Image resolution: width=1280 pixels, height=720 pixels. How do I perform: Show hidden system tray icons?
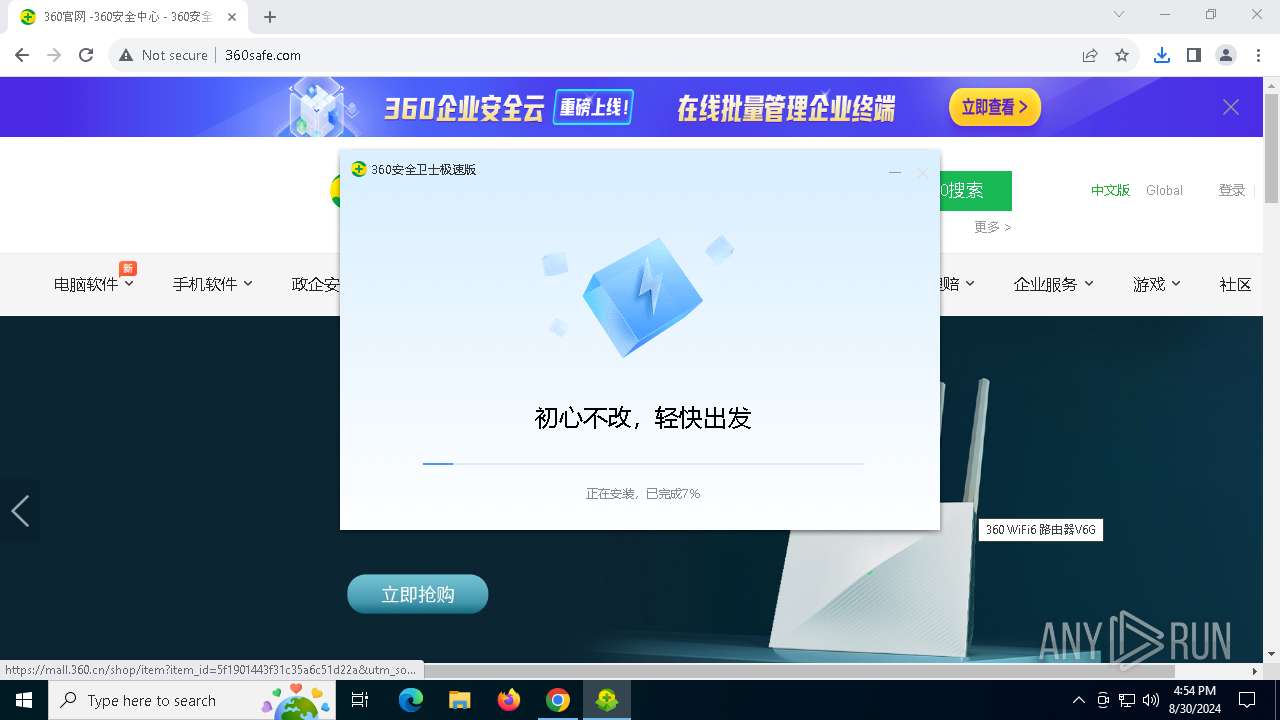click(x=1078, y=700)
